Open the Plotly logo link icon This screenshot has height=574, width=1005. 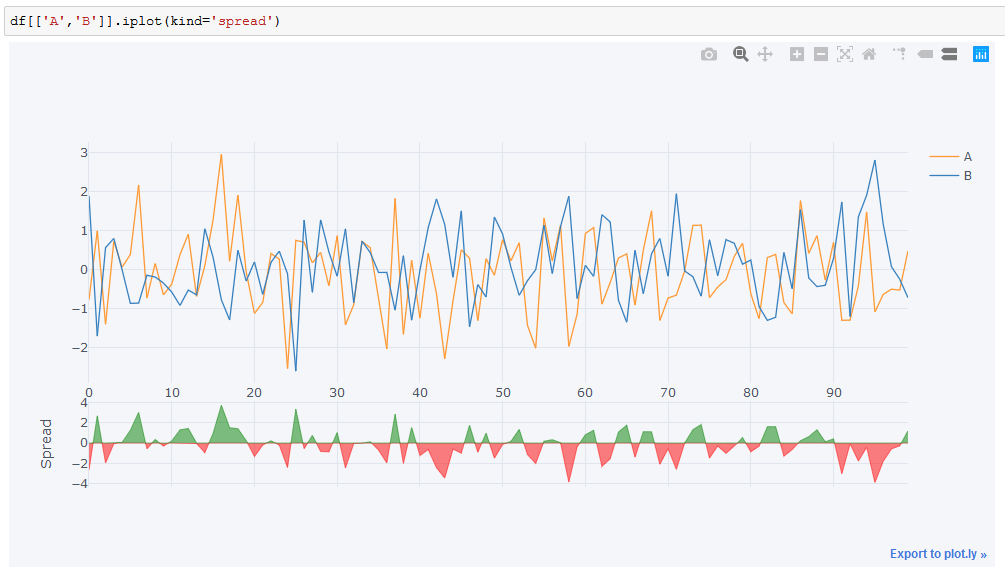(981, 54)
